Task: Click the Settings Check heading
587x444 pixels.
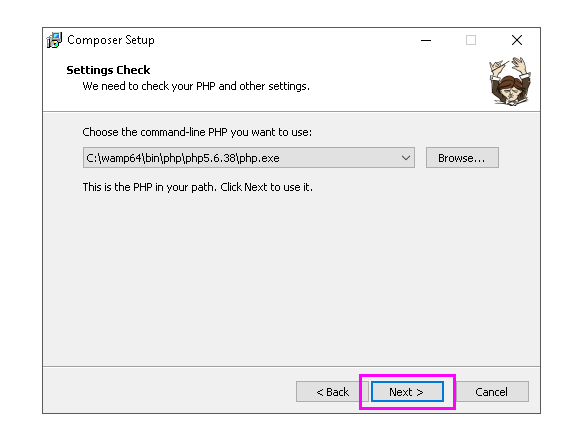Action: pyautogui.click(x=108, y=70)
